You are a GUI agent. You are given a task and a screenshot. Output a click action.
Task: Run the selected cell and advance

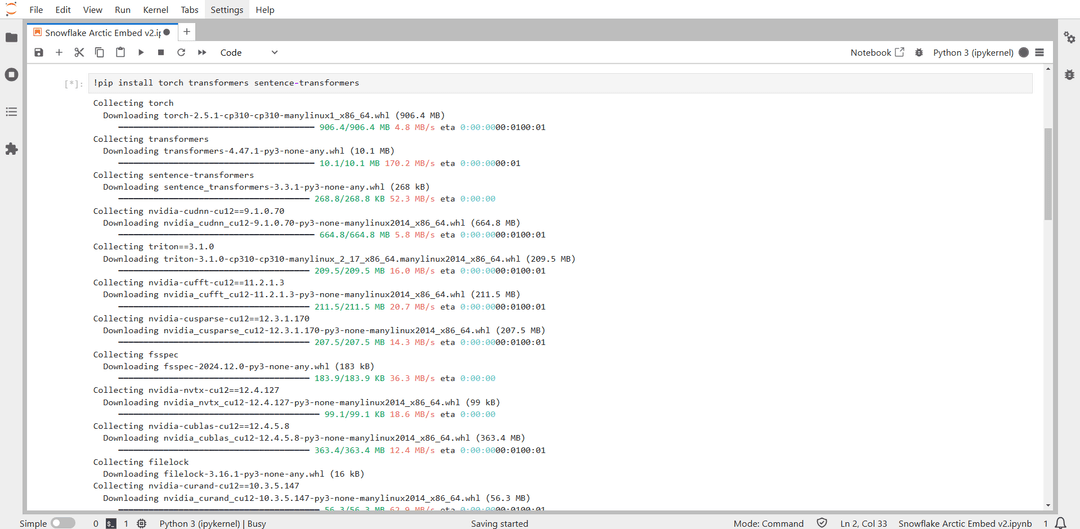(x=141, y=52)
